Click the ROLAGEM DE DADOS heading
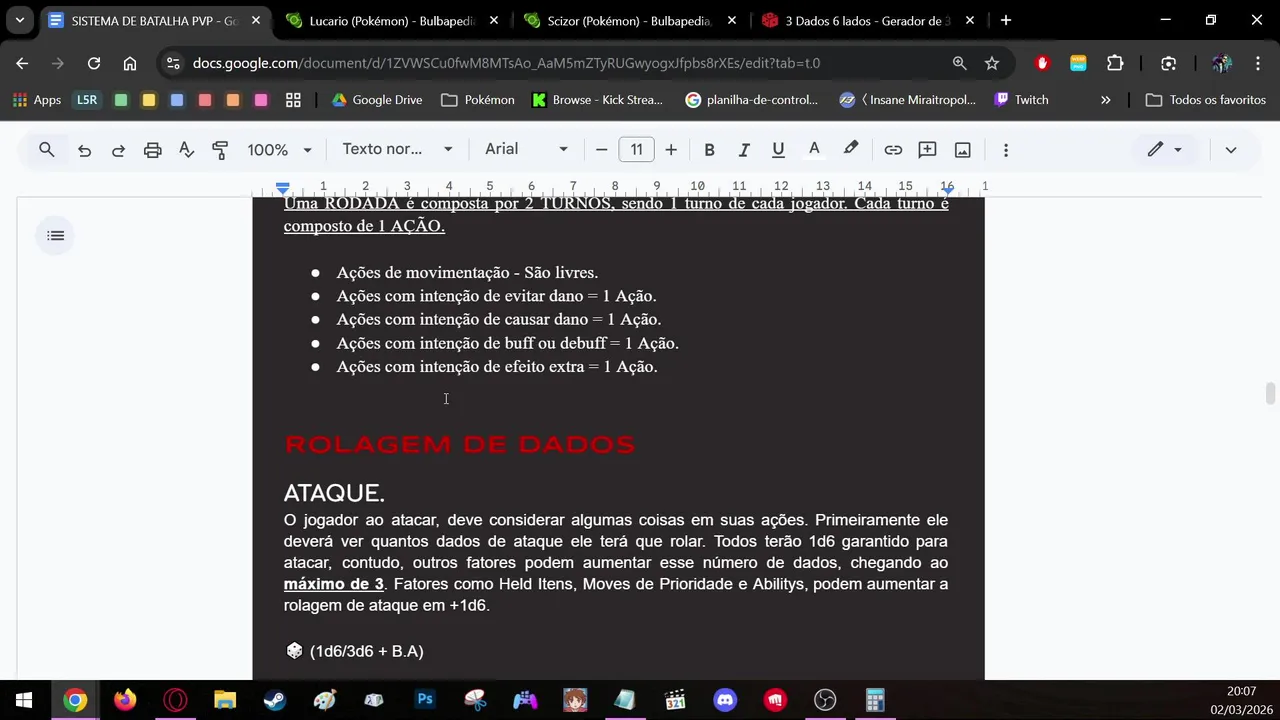This screenshot has width=1280, height=720. [x=460, y=445]
